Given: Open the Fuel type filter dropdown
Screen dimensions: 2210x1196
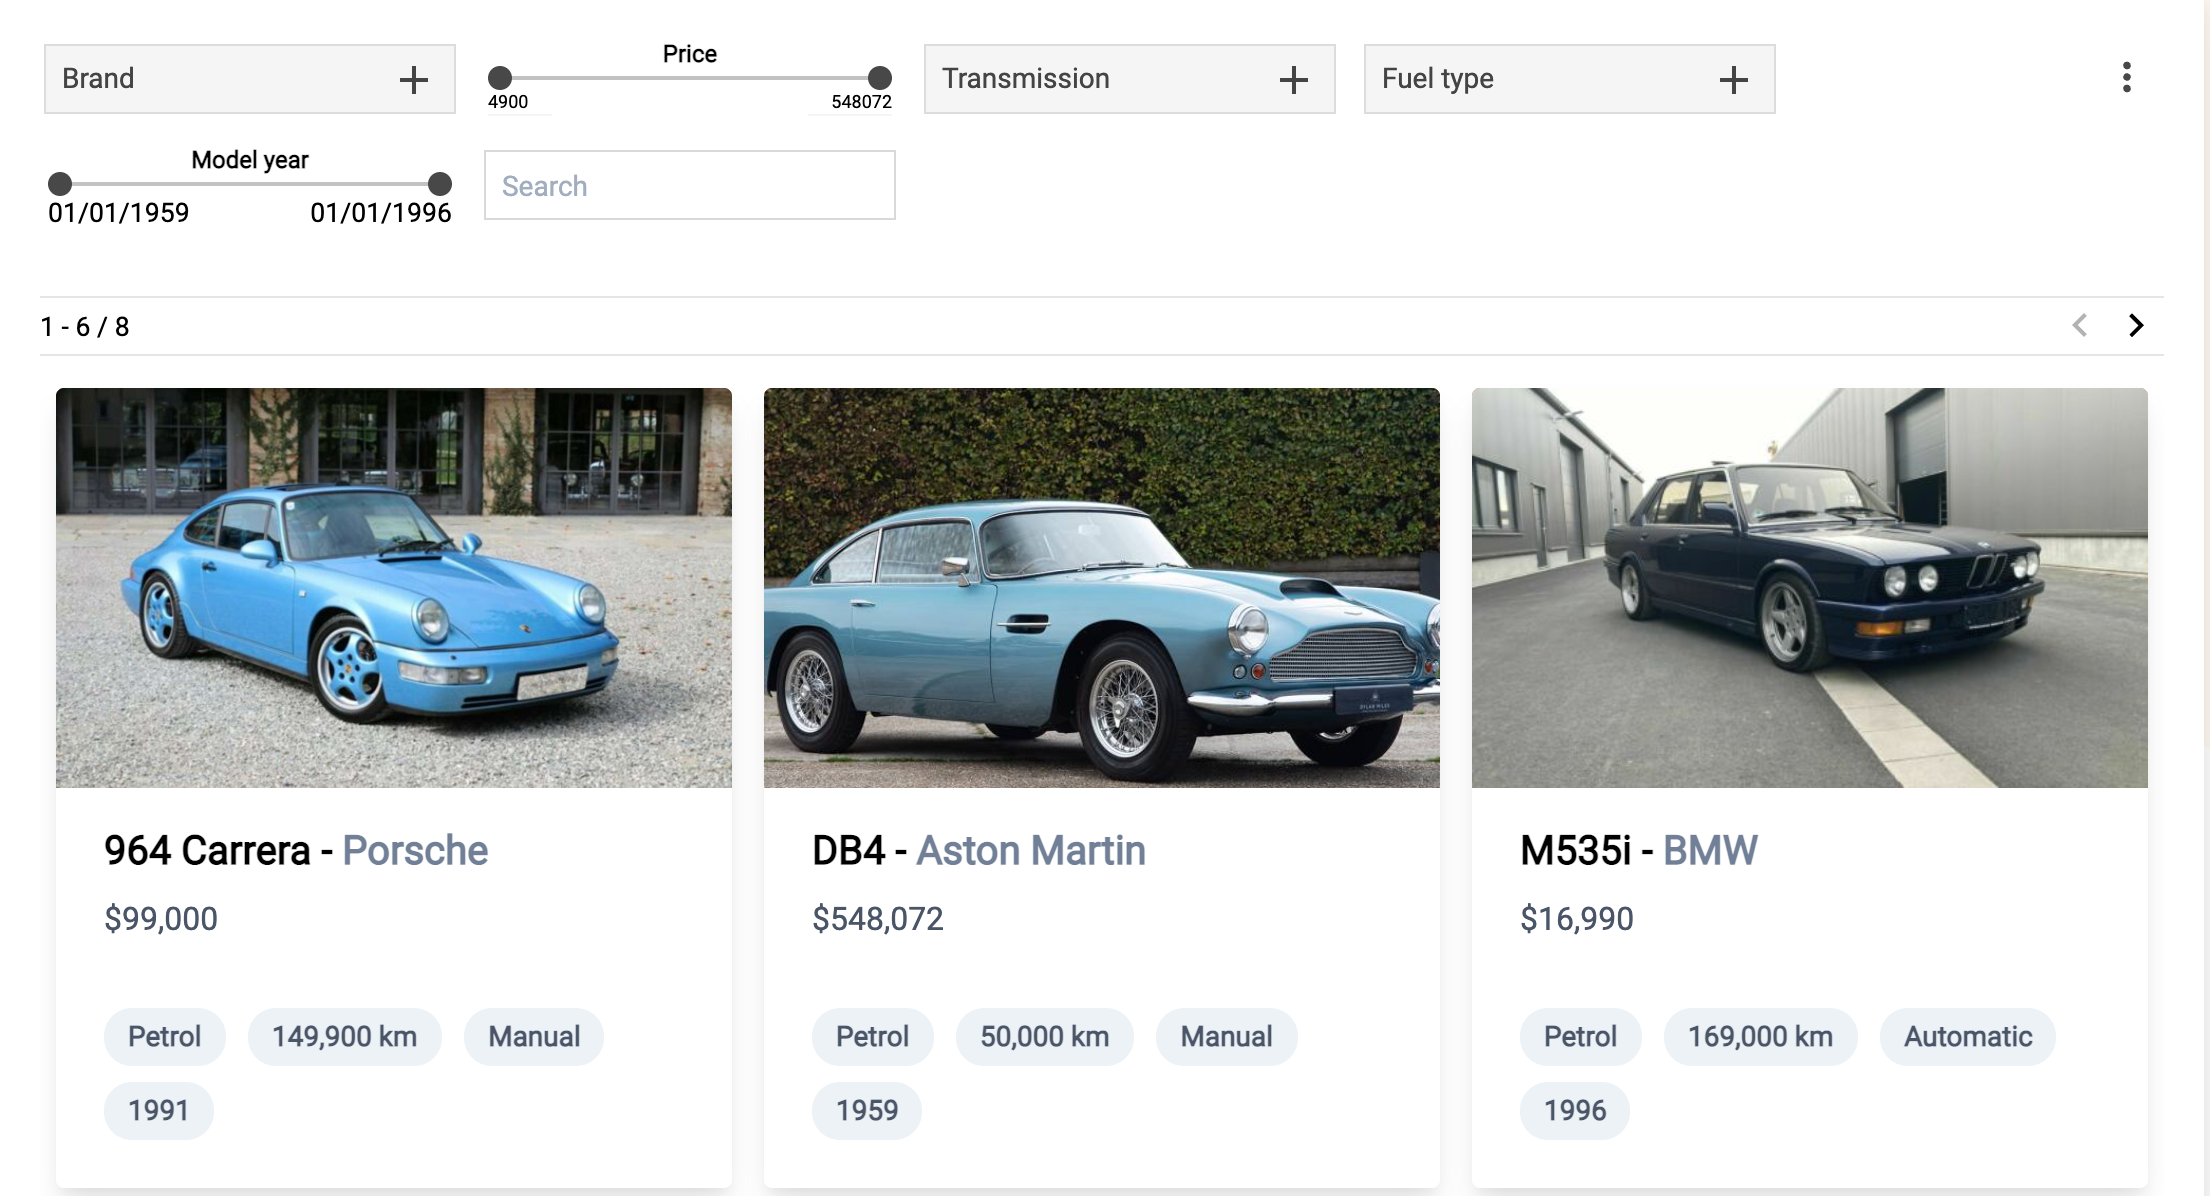Looking at the screenshot, I should [x=1570, y=79].
